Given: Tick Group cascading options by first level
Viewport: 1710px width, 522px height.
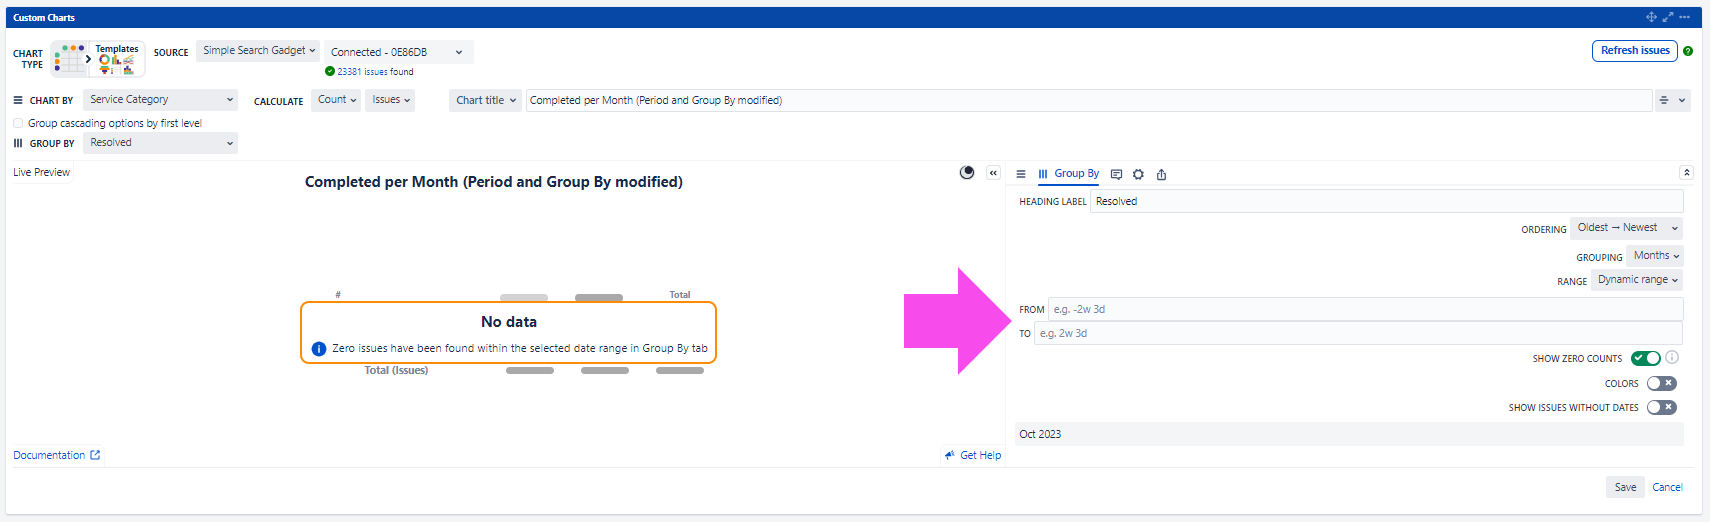Looking at the screenshot, I should tap(18, 123).
